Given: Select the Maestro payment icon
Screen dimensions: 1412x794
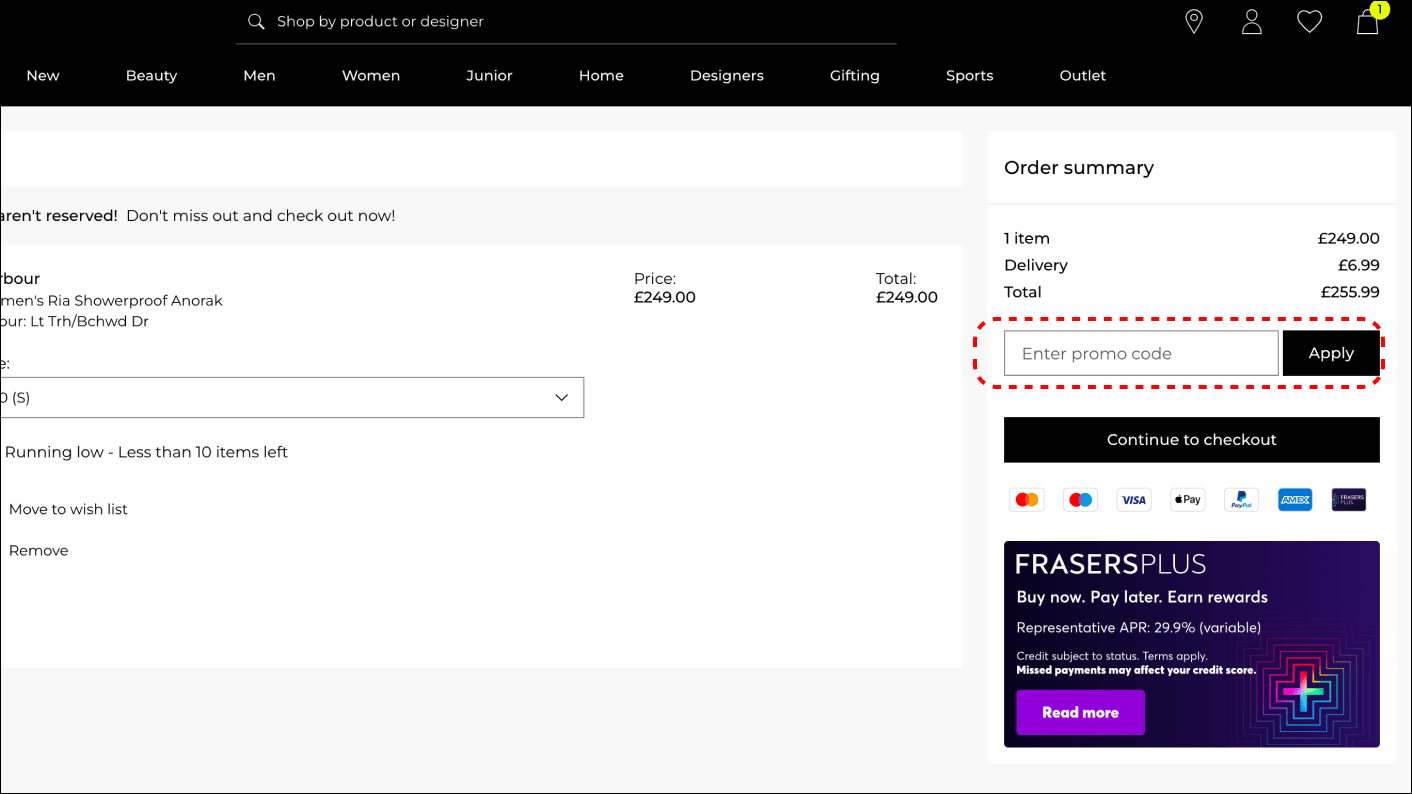Looking at the screenshot, I should click(1080, 499).
